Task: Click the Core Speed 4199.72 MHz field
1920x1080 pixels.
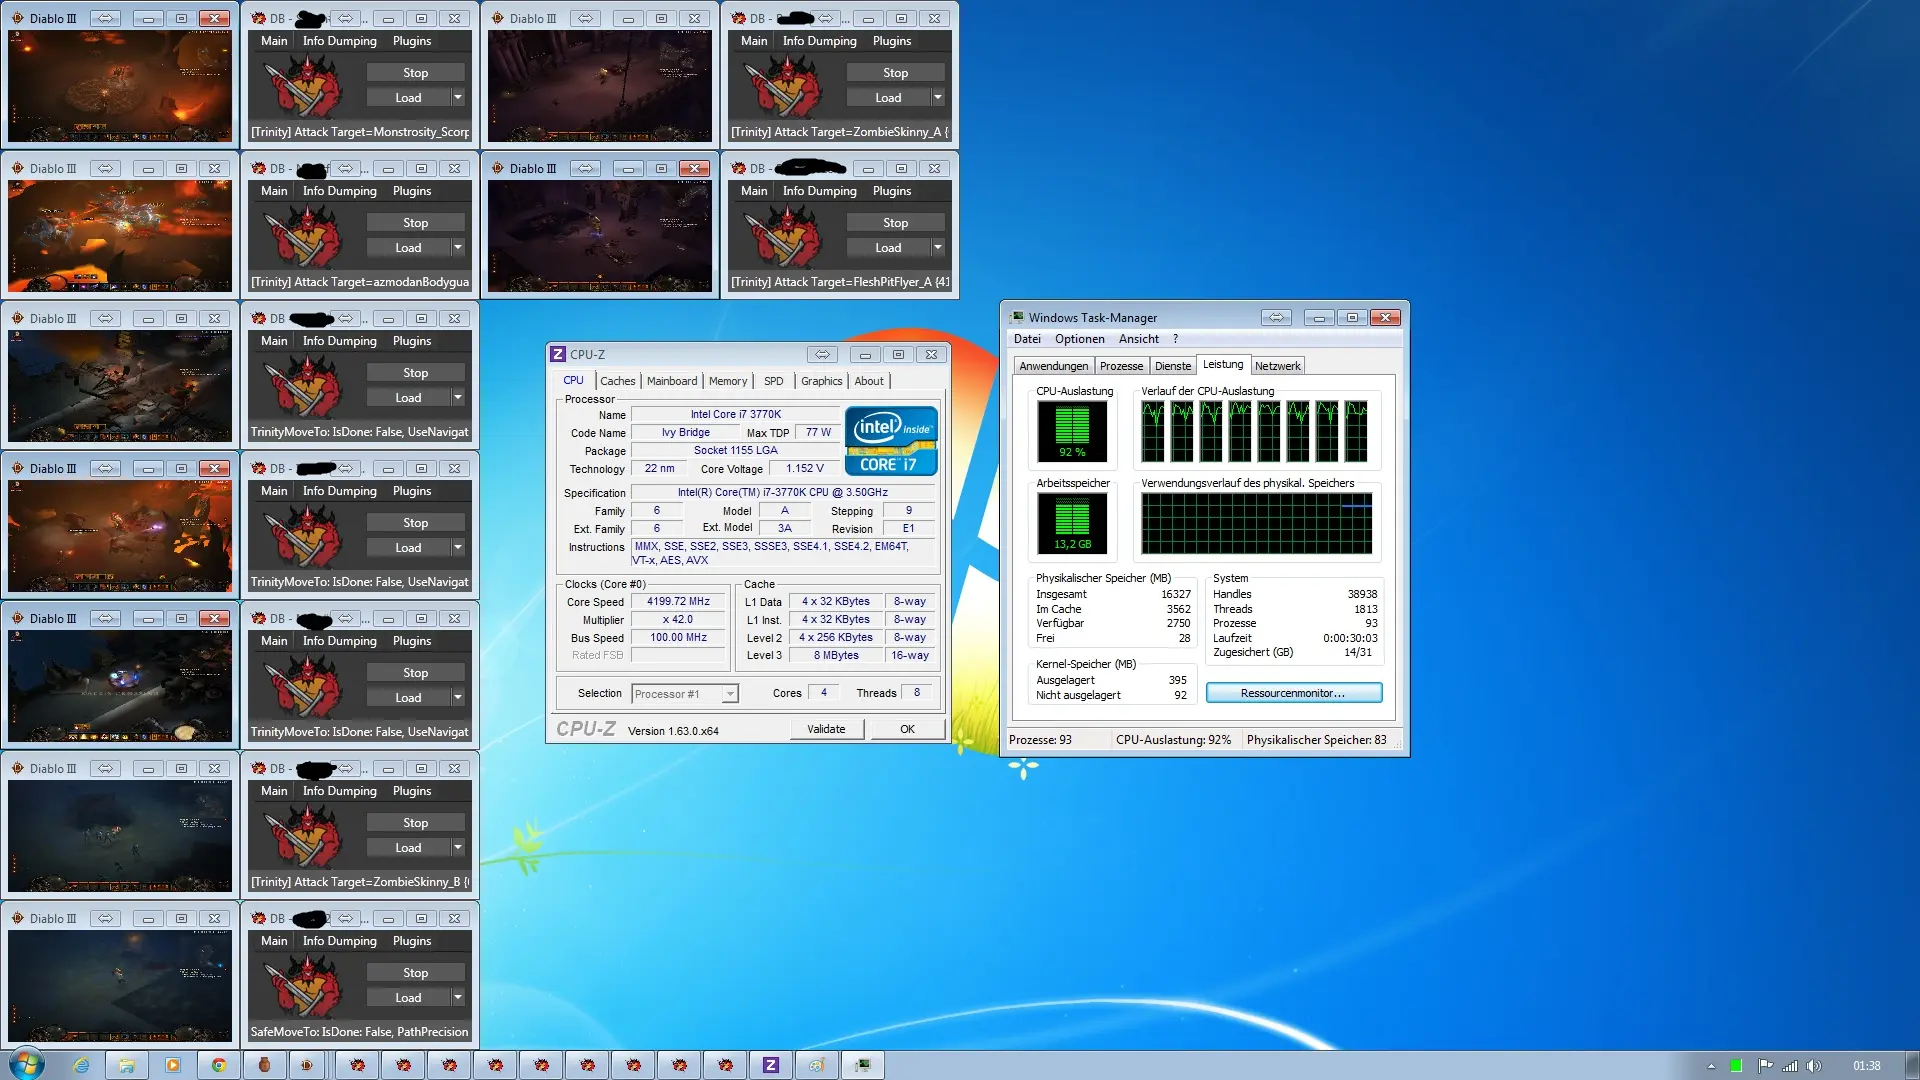Action: [x=678, y=602]
